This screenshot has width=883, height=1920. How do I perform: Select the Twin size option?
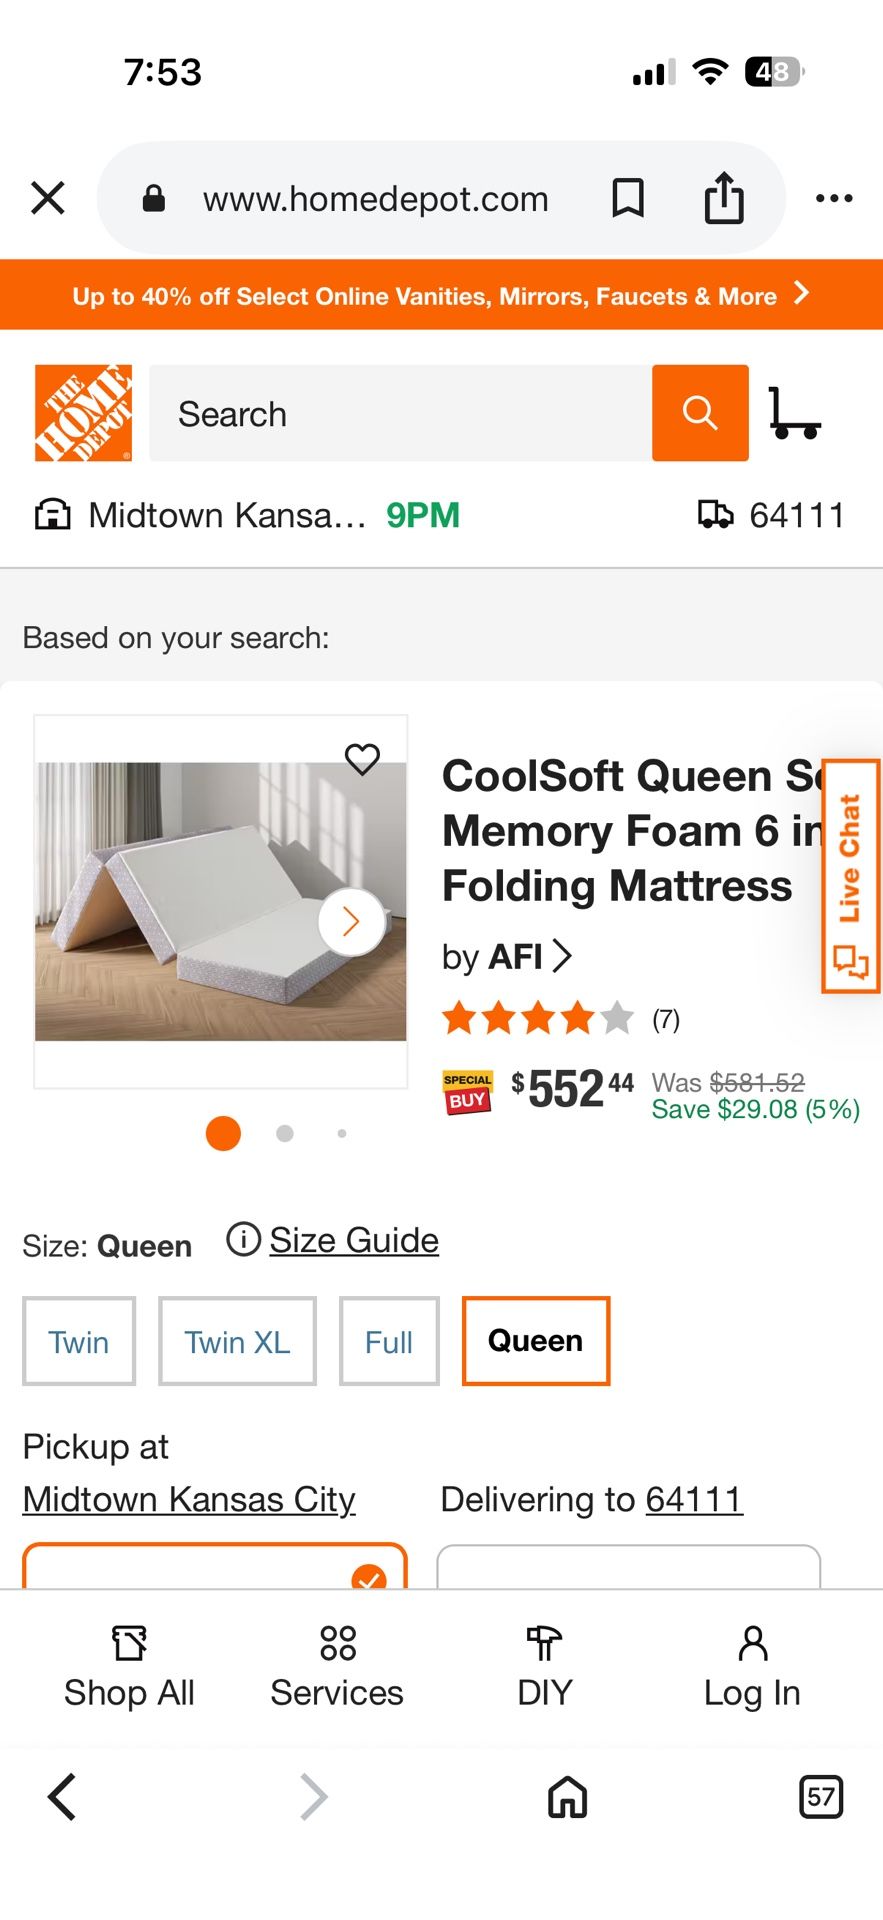79,1340
